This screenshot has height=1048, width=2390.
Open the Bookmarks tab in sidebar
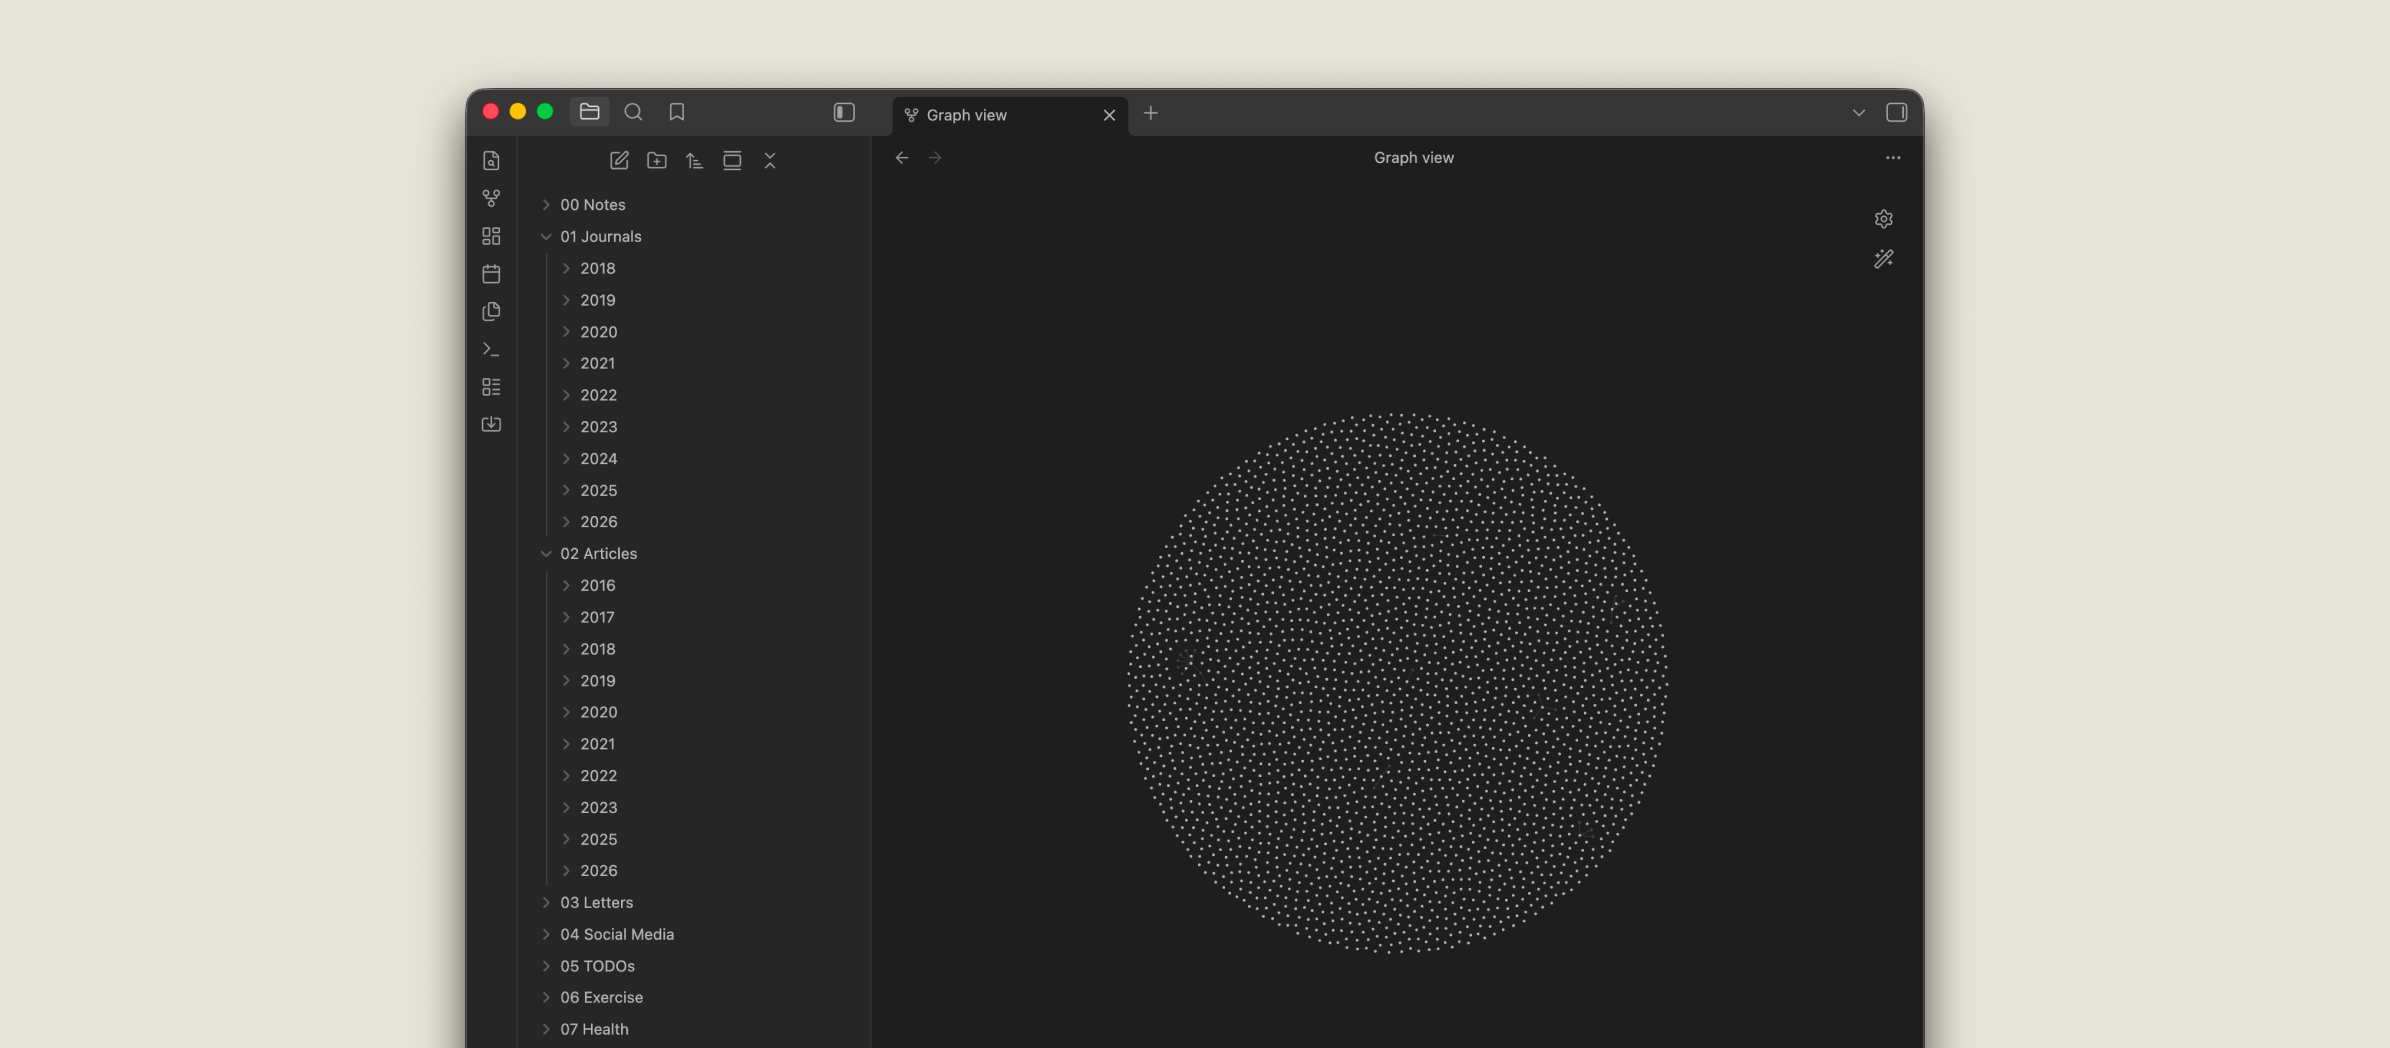pos(677,112)
